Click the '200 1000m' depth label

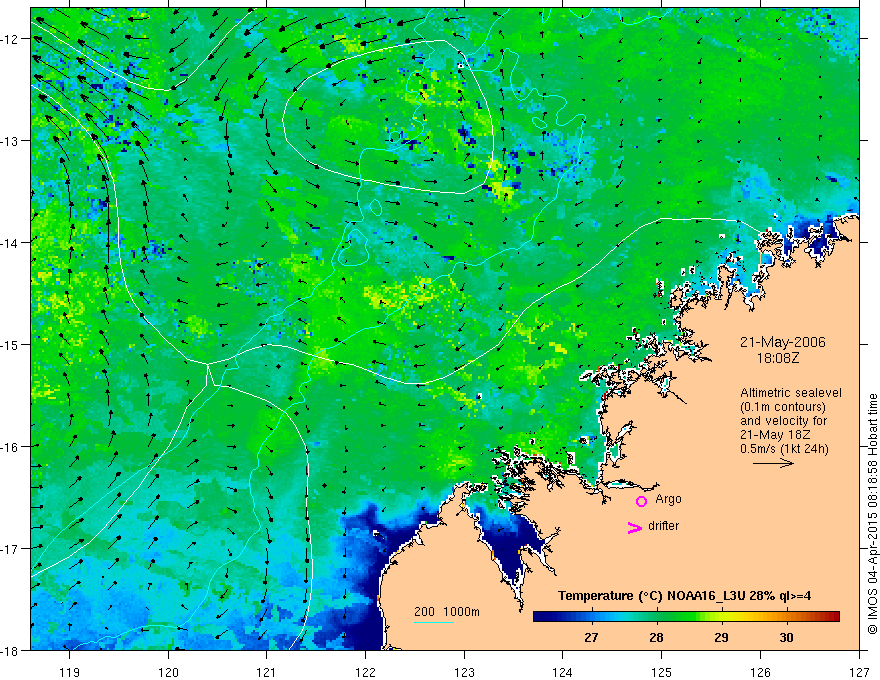click(x=447, y=612)
